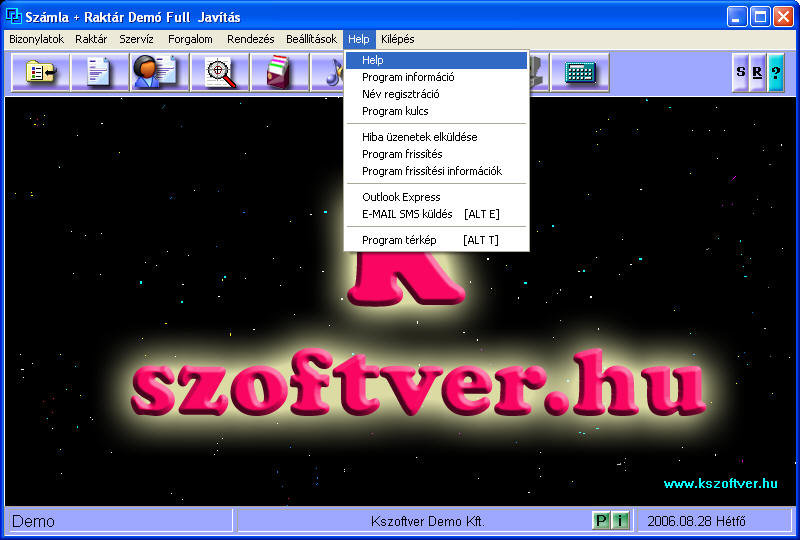Select highlighted Help entry in dropdown

tap(437, 60)
